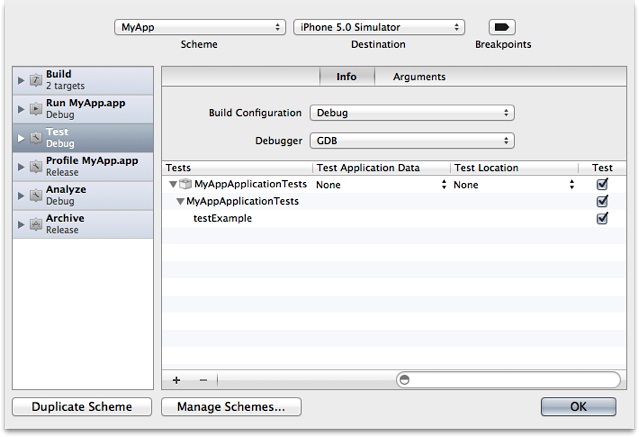
Task: Switch to the Info tab
Action: [346, 77]
